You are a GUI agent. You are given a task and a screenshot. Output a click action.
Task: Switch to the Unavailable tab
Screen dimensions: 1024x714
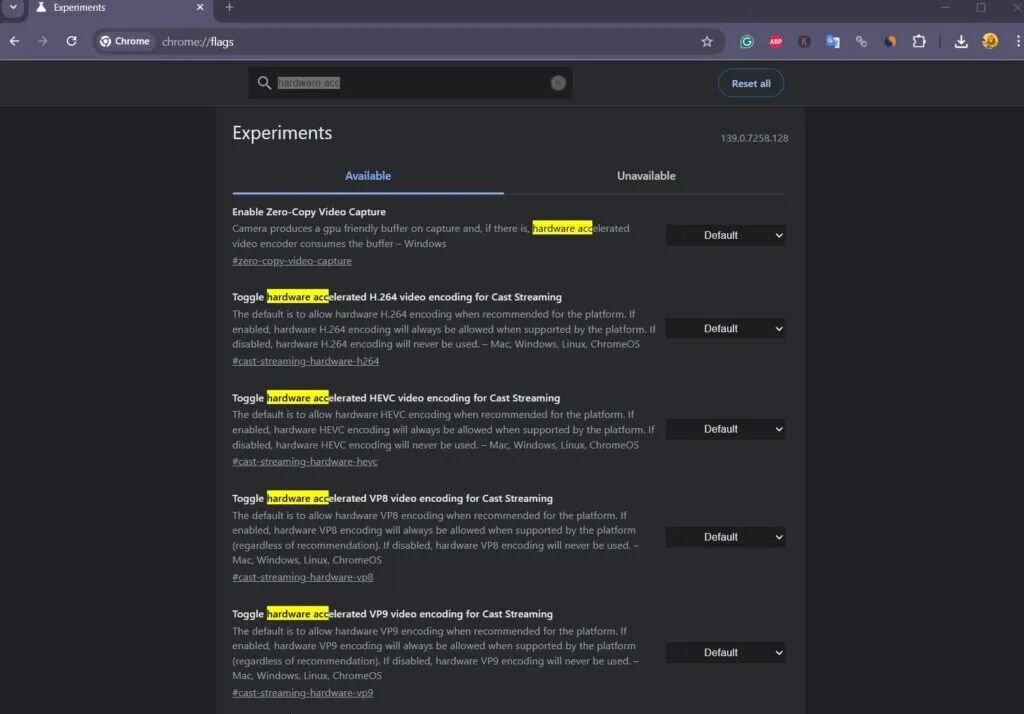tap(646, 176)
